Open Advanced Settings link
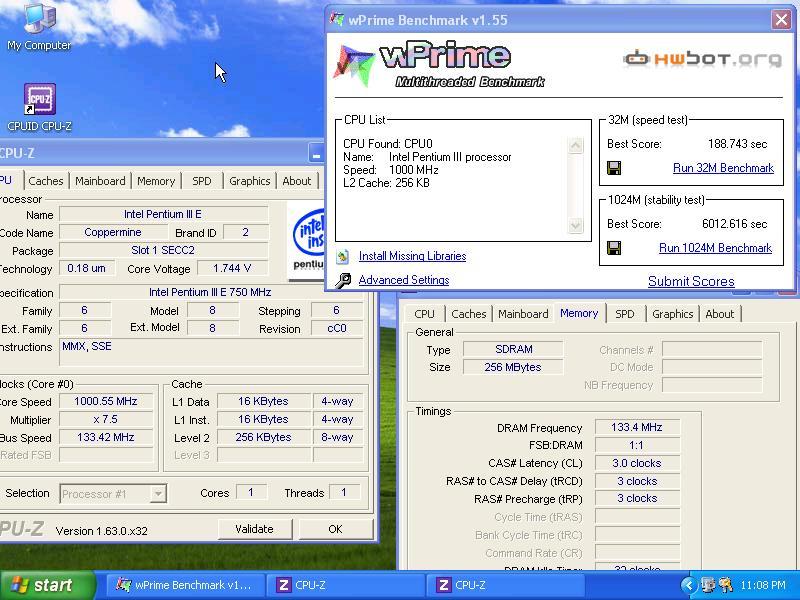Viewport: 800px width, 600px height. [x=404, y=280]
